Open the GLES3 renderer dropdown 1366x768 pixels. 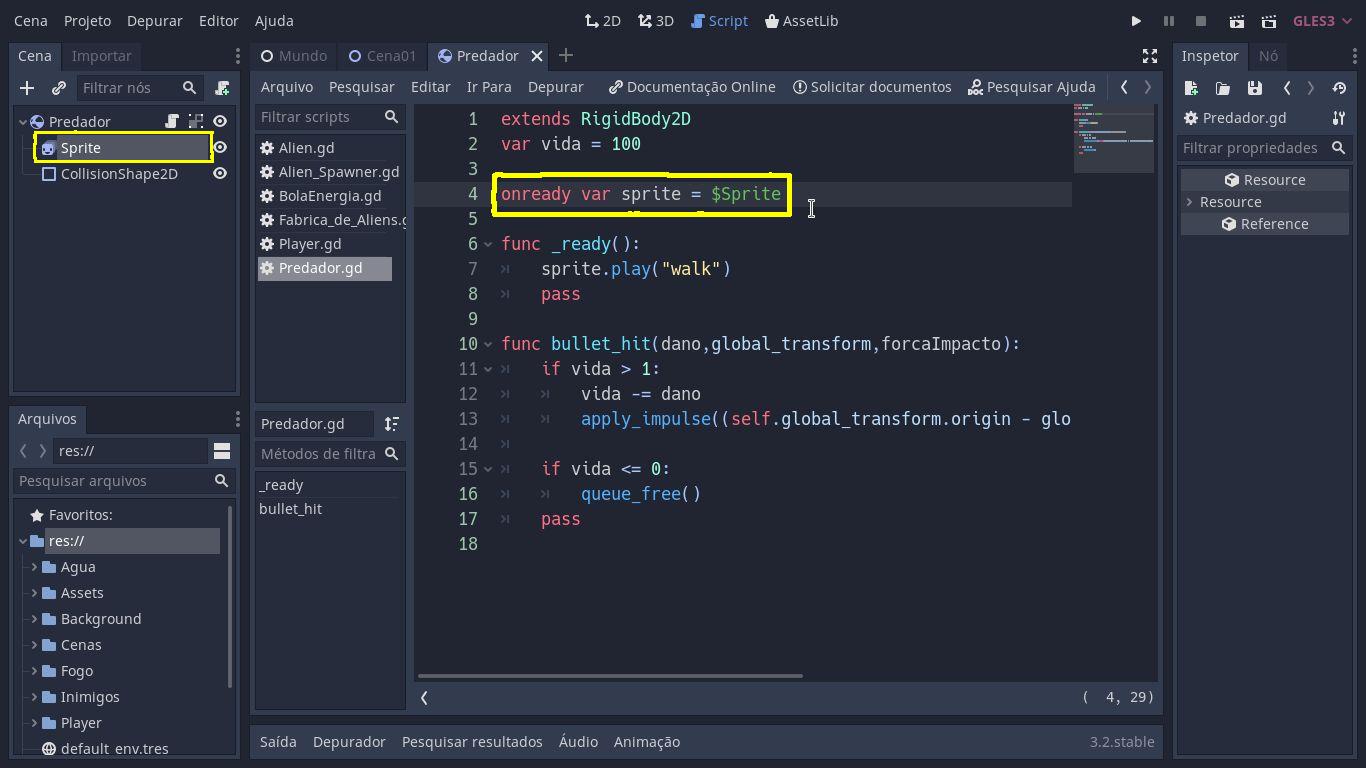click(1321, 21)
